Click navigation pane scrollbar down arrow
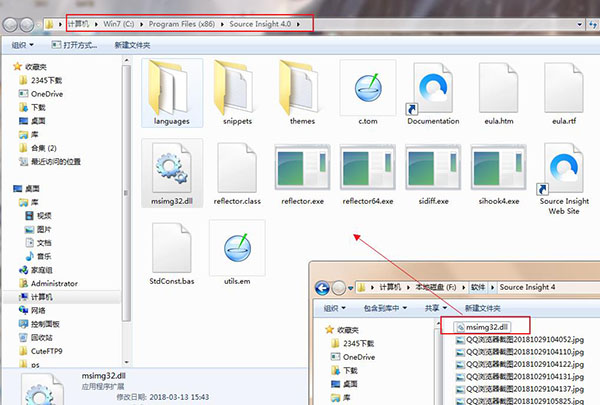Image resolution: width=600 pixels, height=405 pixels. coord(126,362)
